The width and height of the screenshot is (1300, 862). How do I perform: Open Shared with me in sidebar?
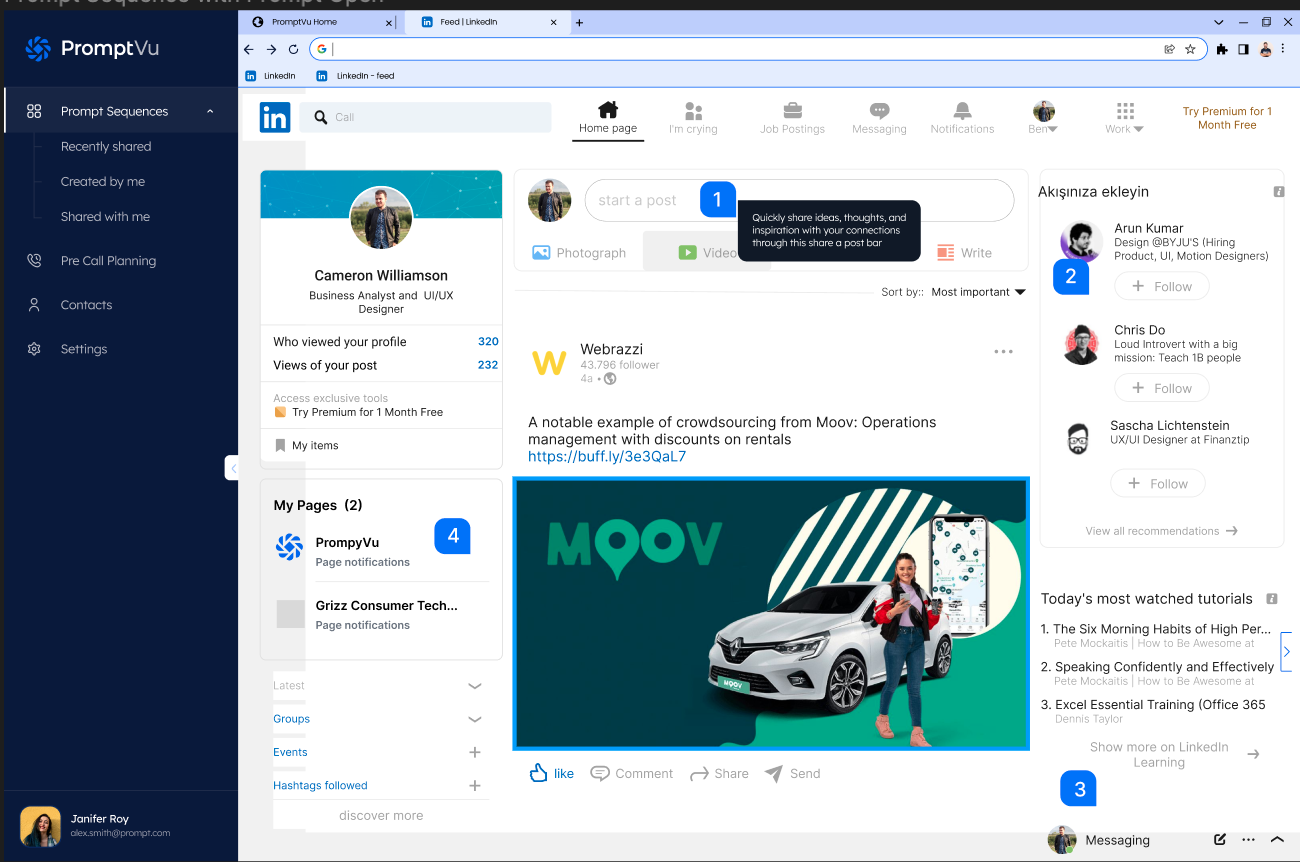(105, 216)
